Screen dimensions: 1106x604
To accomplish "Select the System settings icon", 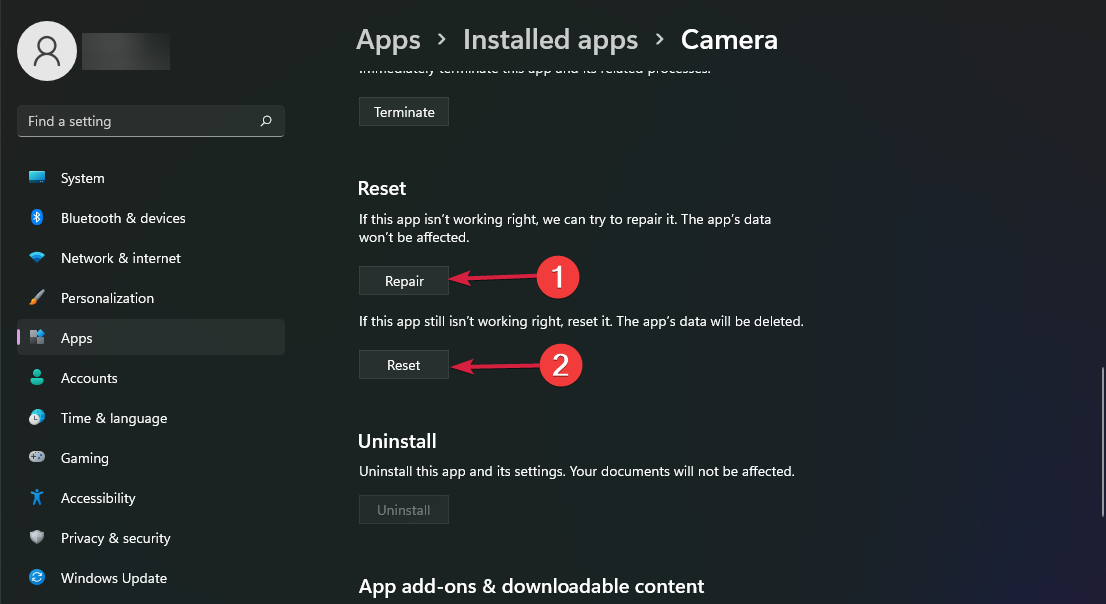I will pyautogui.click(x=37, y=178).
